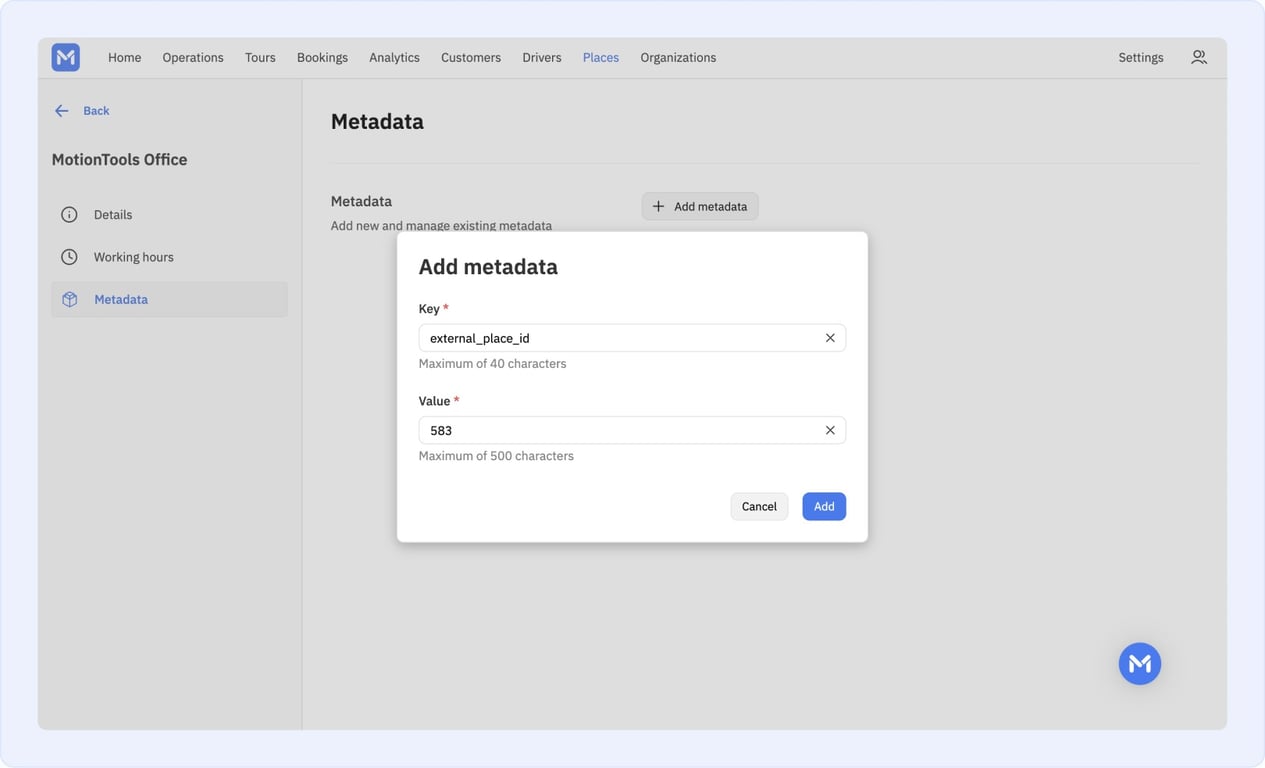The width and height of the screenshot is (1265, 768).
Task: Open the Drivers menu
Action: (x=542, y=57)
